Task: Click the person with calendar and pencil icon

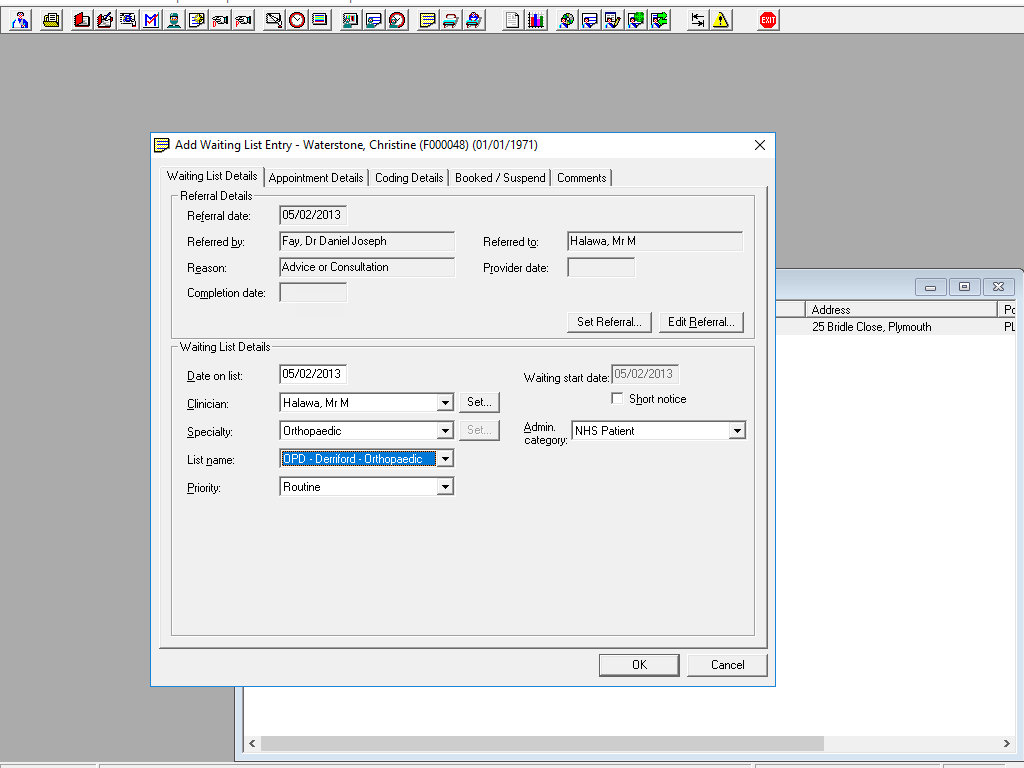Action: 613,20
